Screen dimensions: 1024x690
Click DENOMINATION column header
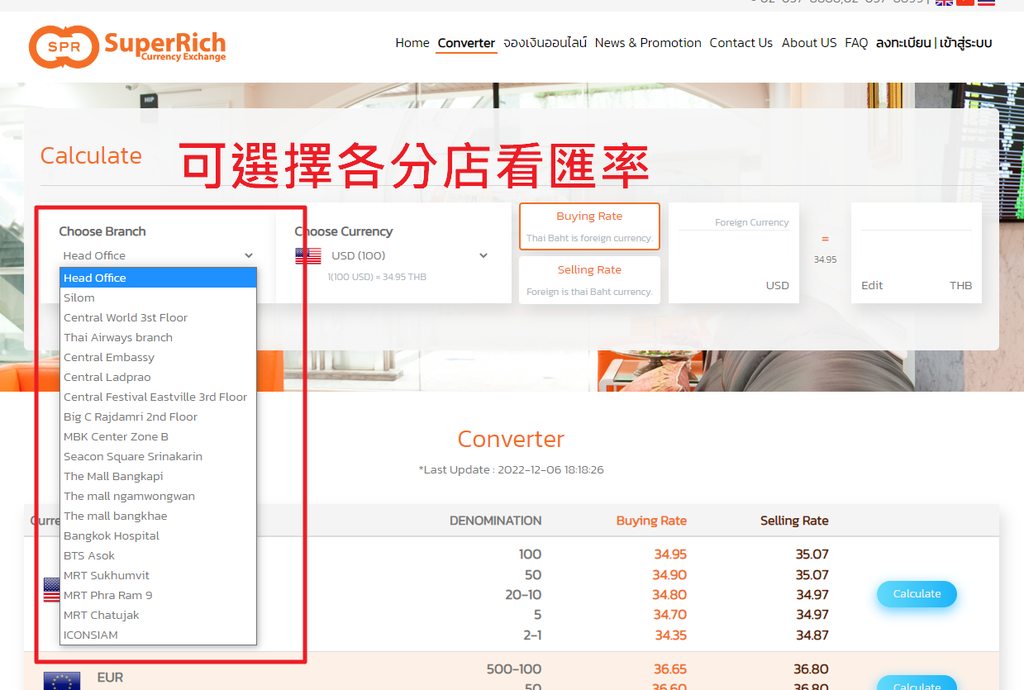point(495,521)
